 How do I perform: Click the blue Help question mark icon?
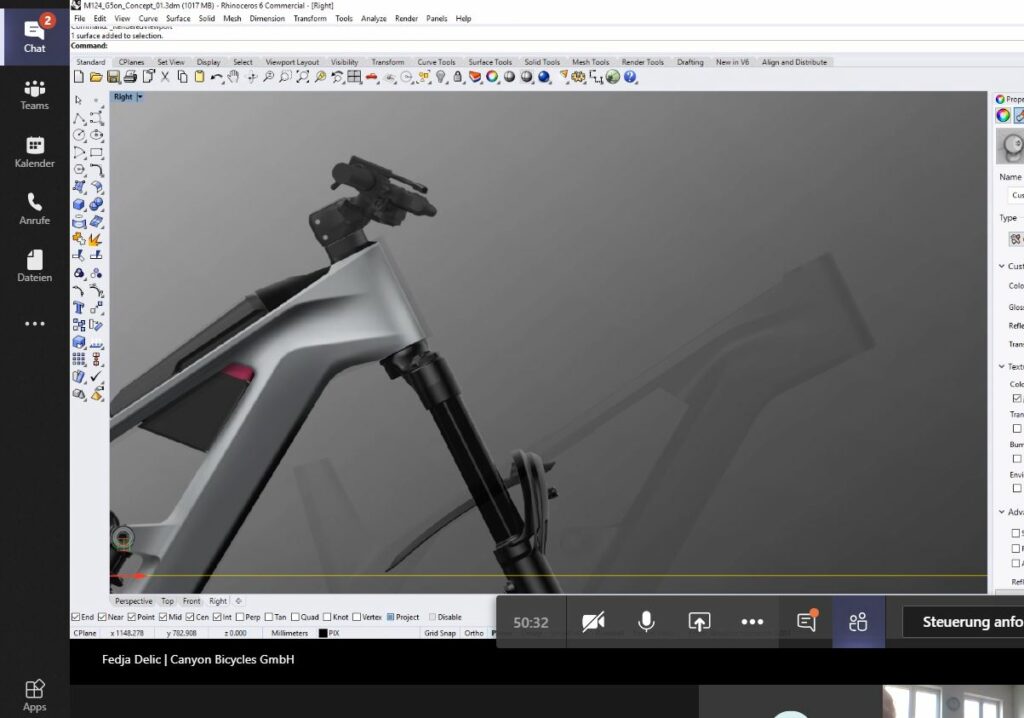tap(630, 77)
